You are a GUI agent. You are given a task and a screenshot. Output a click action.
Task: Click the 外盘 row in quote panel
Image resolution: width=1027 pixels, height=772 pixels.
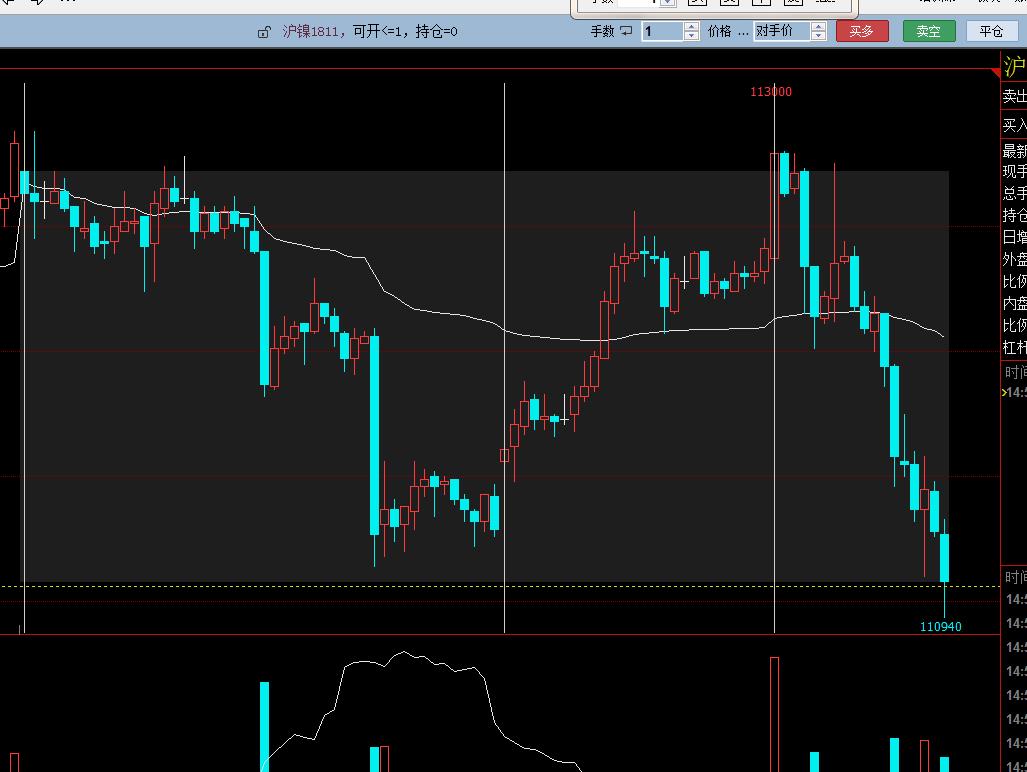pos(1014,259)
